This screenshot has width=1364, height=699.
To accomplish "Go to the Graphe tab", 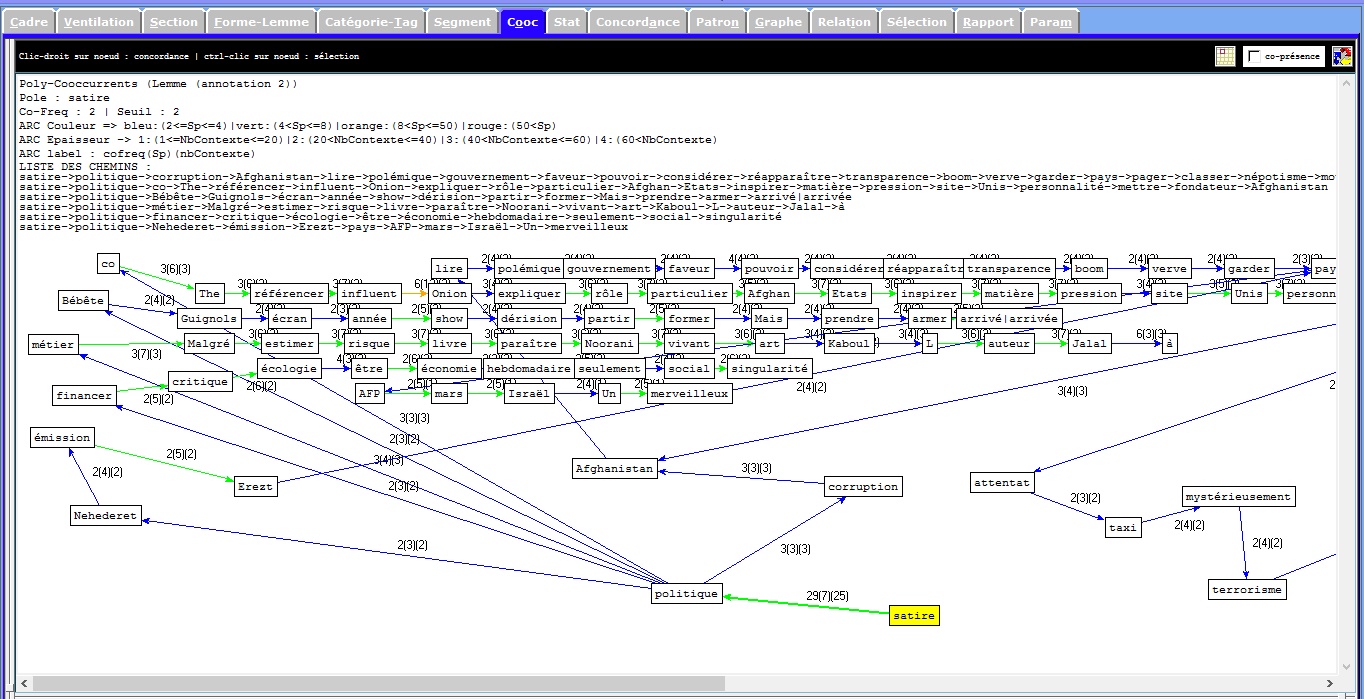I will click(x=779, y=22).
